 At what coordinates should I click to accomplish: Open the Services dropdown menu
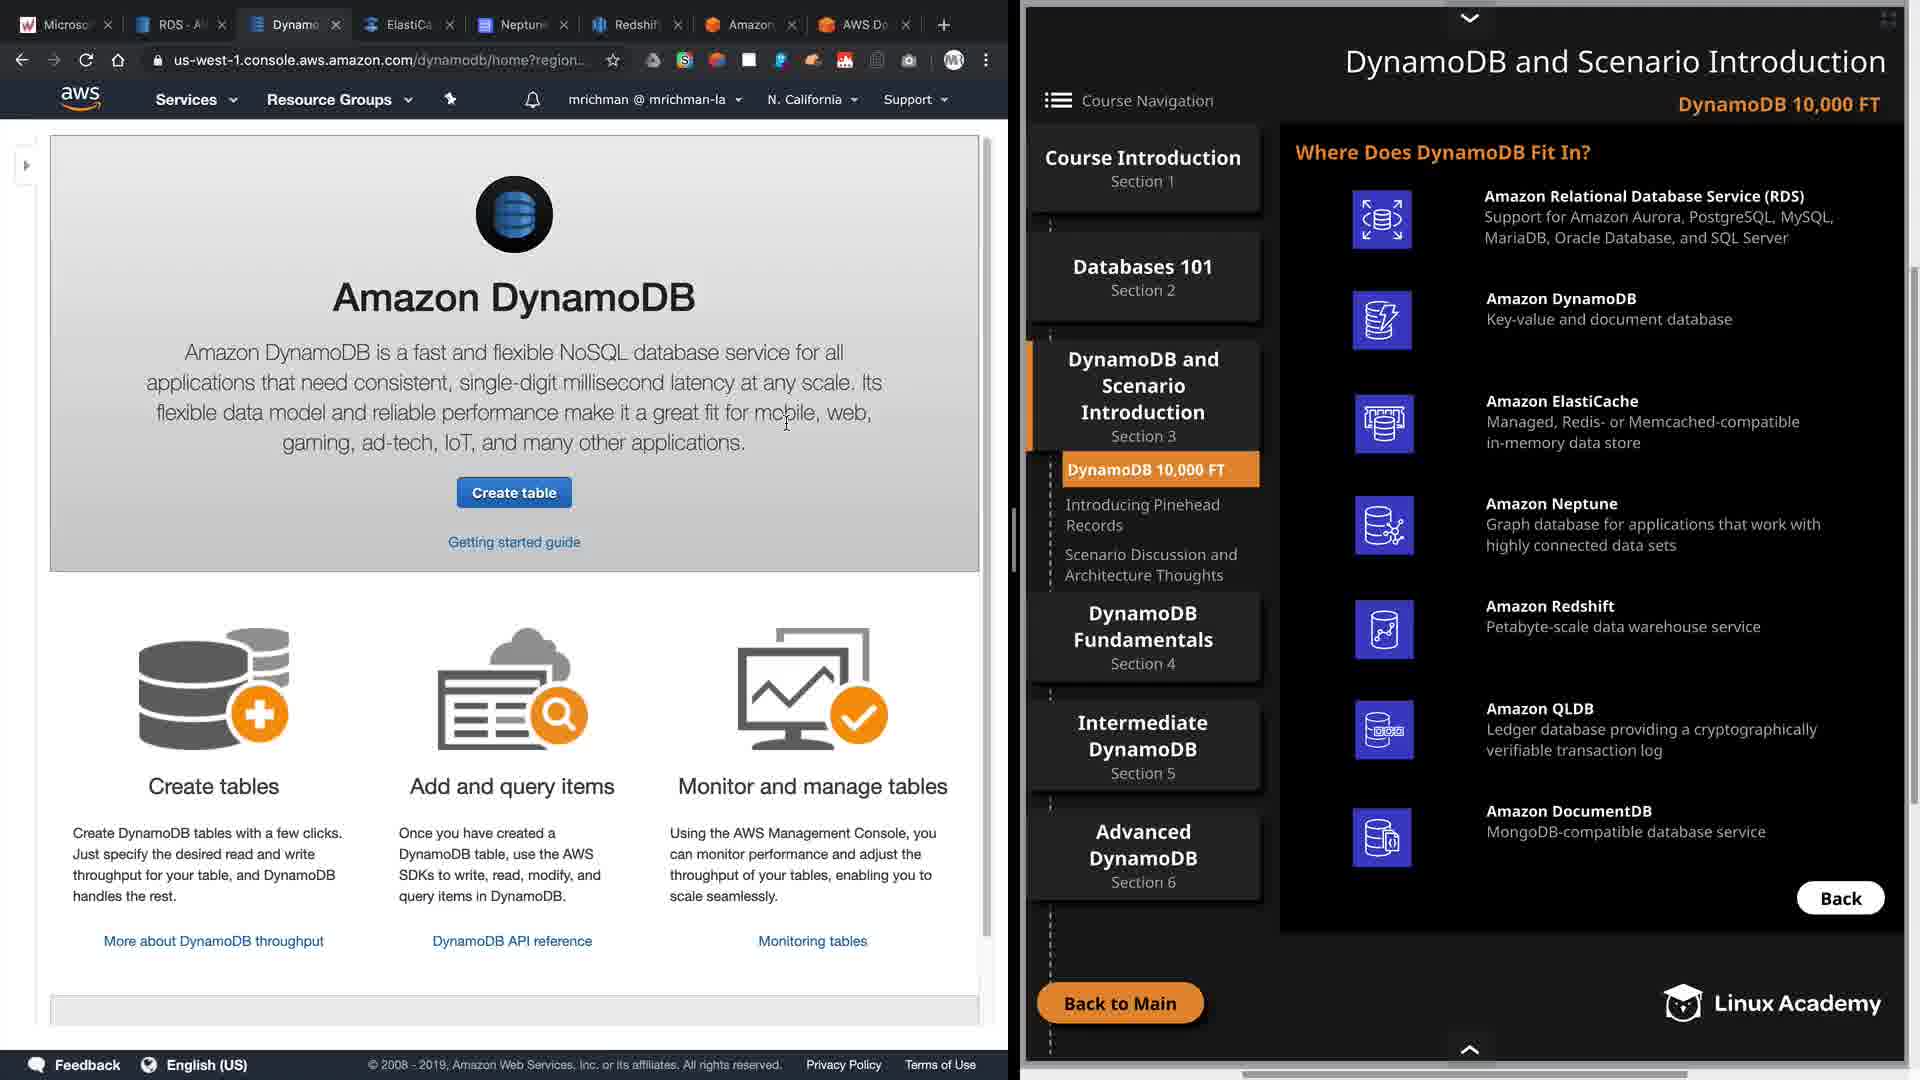point(196,100)
